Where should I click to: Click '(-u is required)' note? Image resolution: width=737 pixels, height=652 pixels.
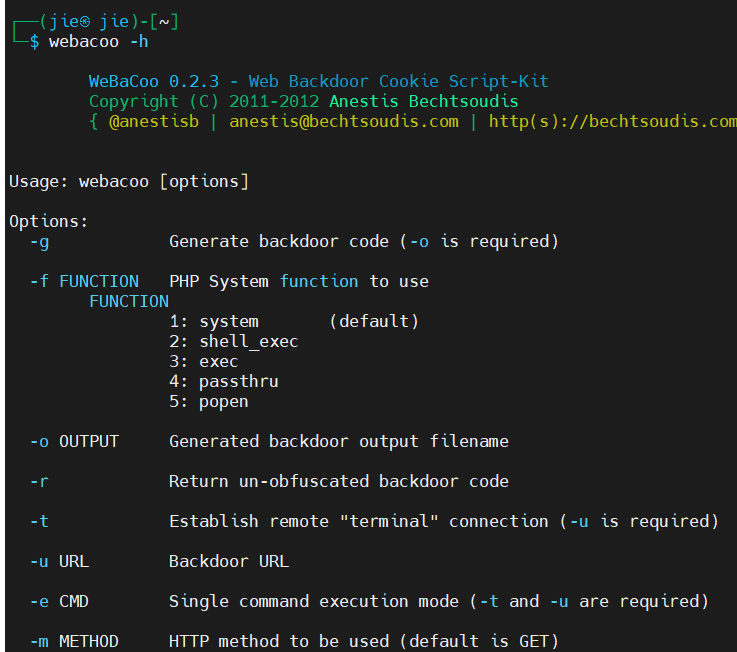[x=639, y=521]
